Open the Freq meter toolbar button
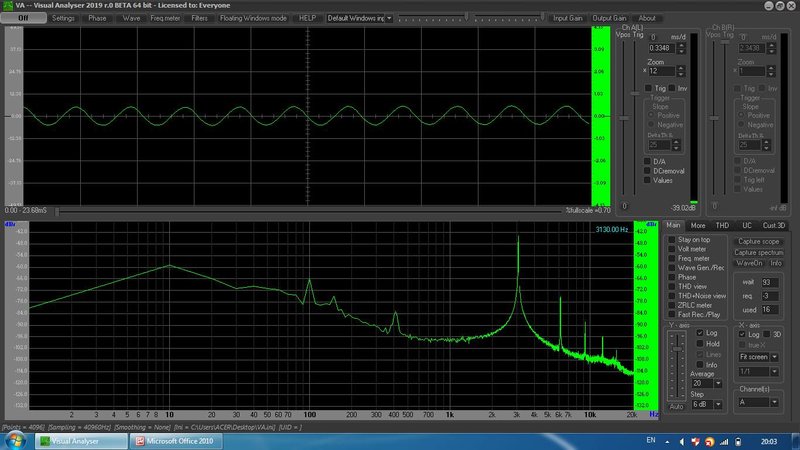This screenshot has width=800, height=450. click(x=165, y=18)
